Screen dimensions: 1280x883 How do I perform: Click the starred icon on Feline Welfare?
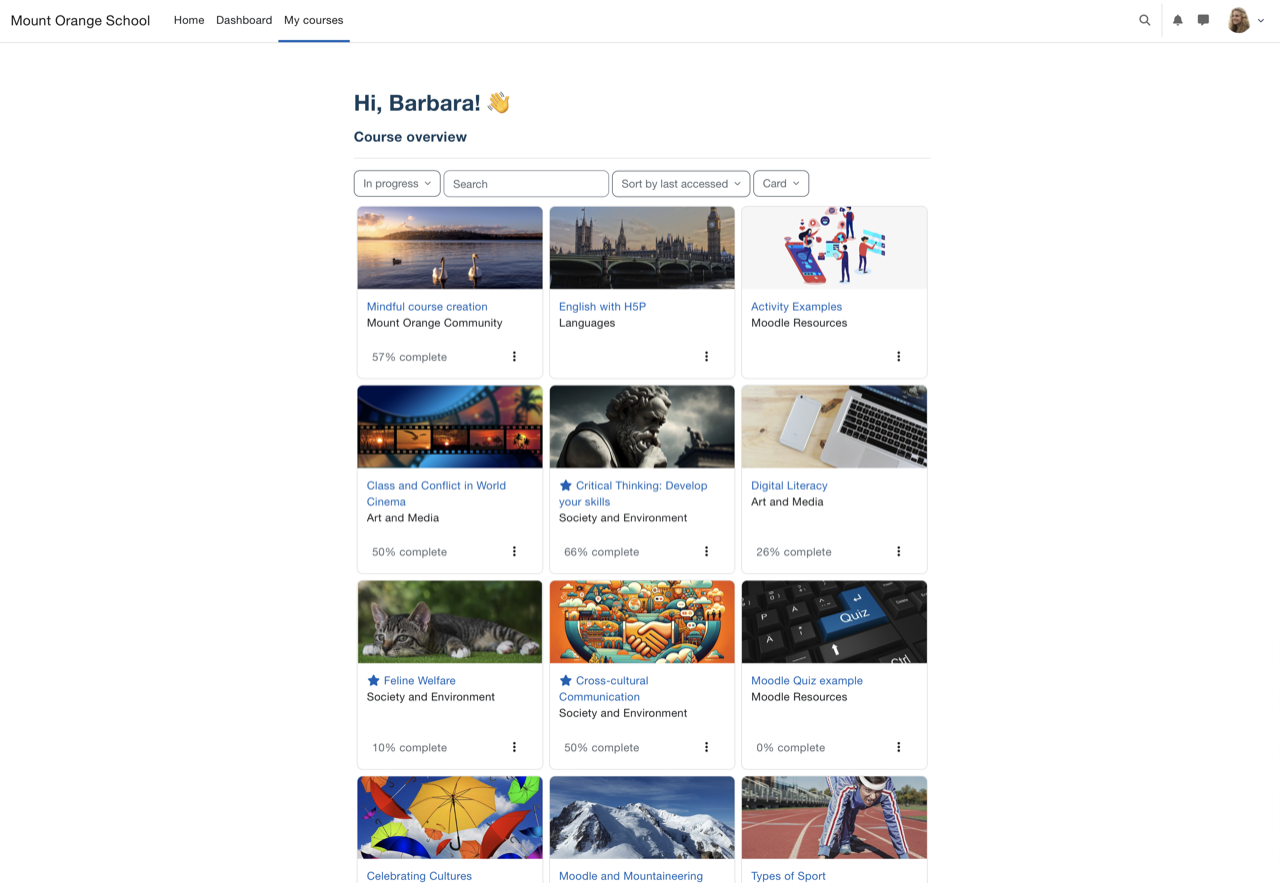(373, 681)
